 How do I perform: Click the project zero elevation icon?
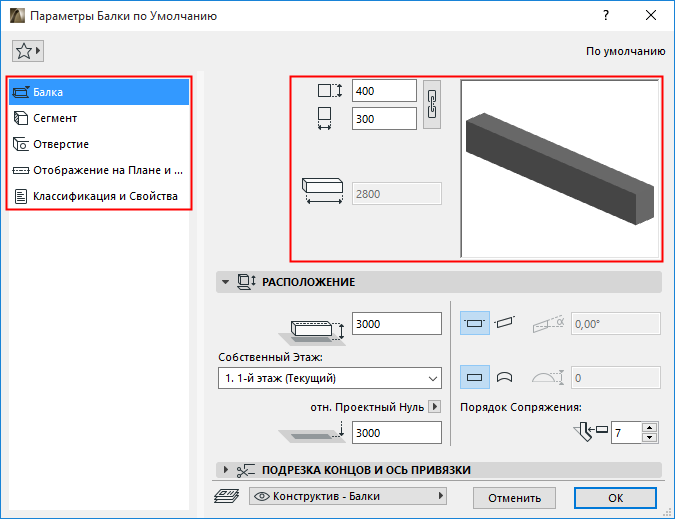coord(312,432)
